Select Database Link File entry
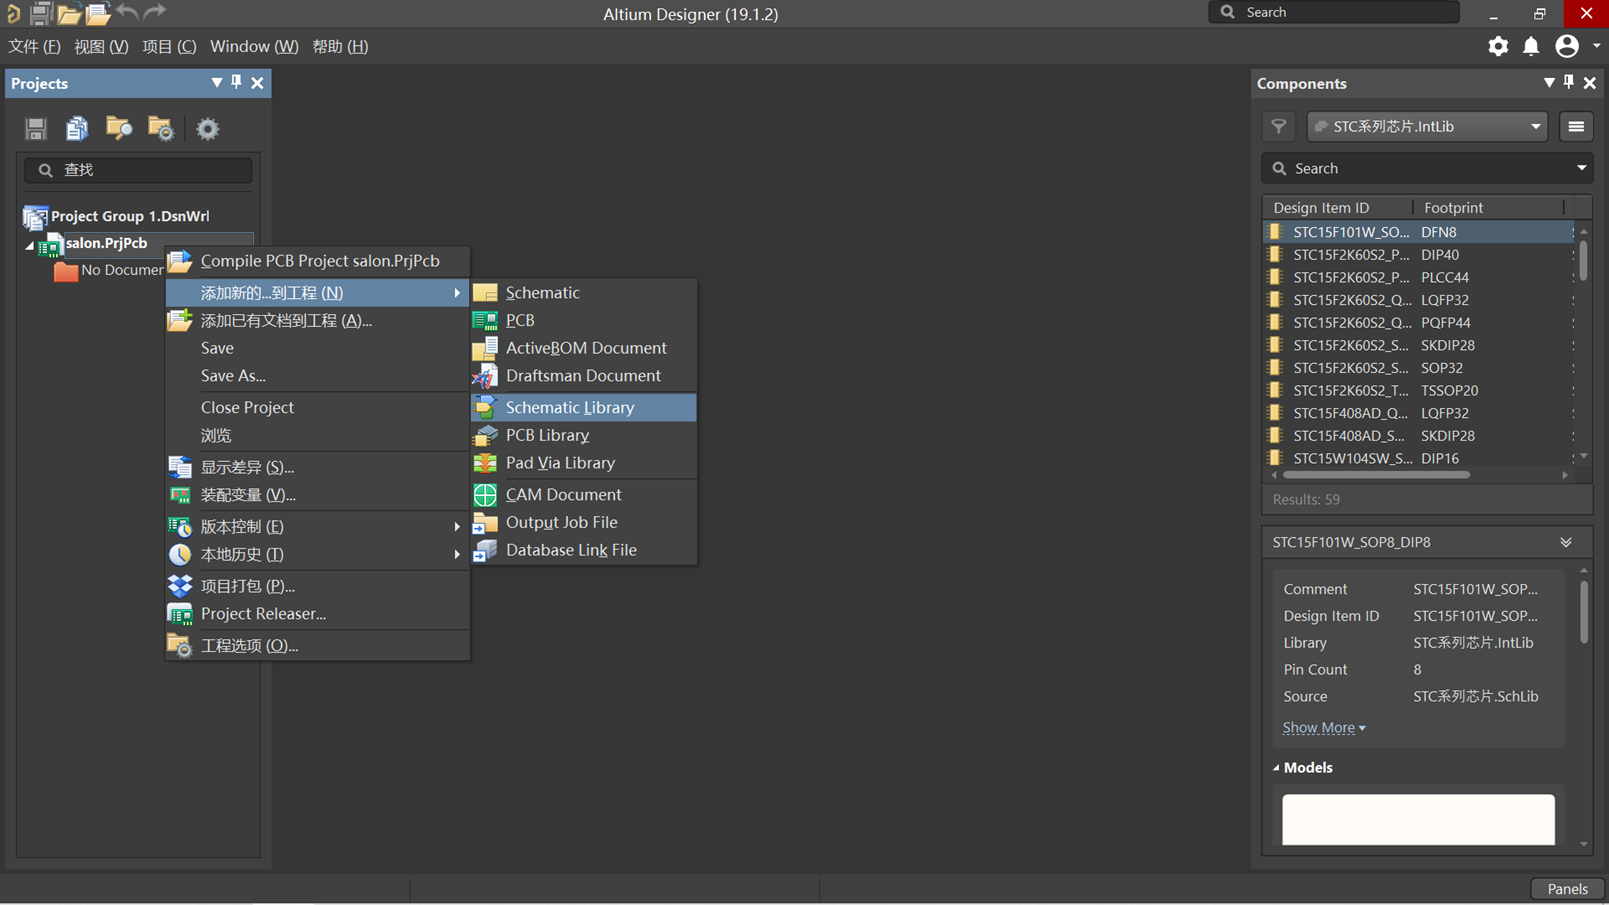Image resolution: width=1609 pixels, height=905 pixels. click(x=584, y=550)
